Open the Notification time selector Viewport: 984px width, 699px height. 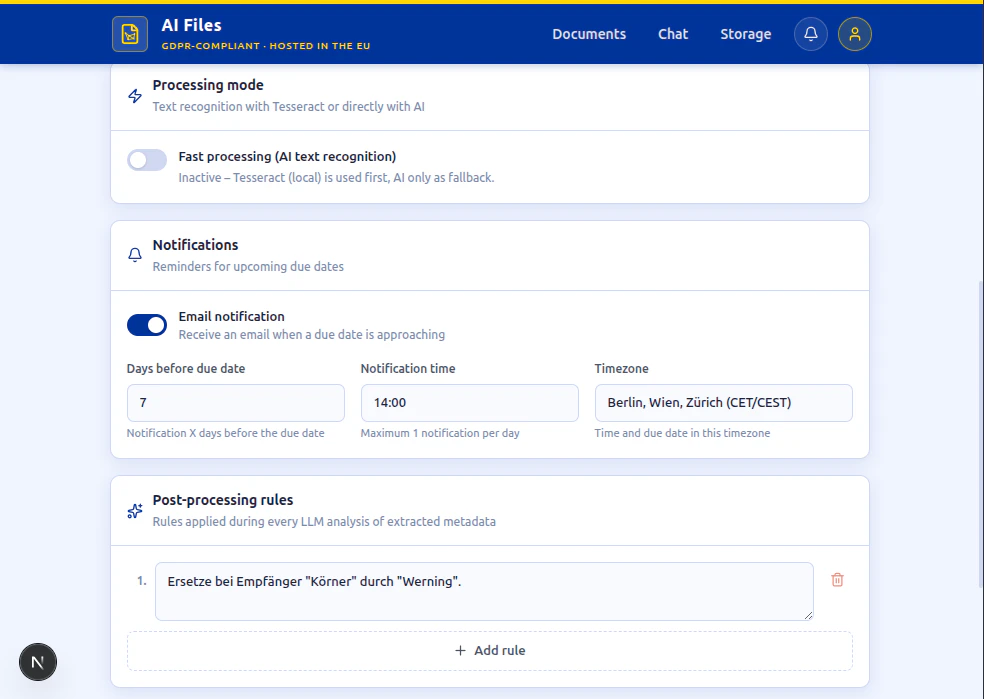(469, 402)
